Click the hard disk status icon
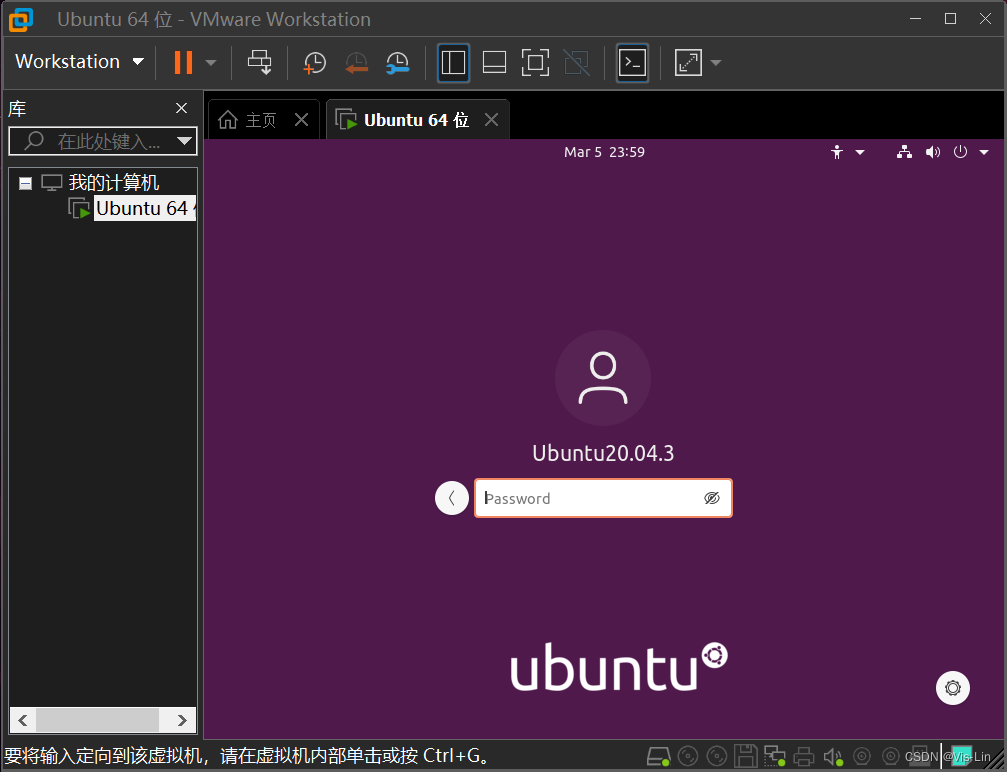This screenshot has width=1007, height=772. pos(658,757)
